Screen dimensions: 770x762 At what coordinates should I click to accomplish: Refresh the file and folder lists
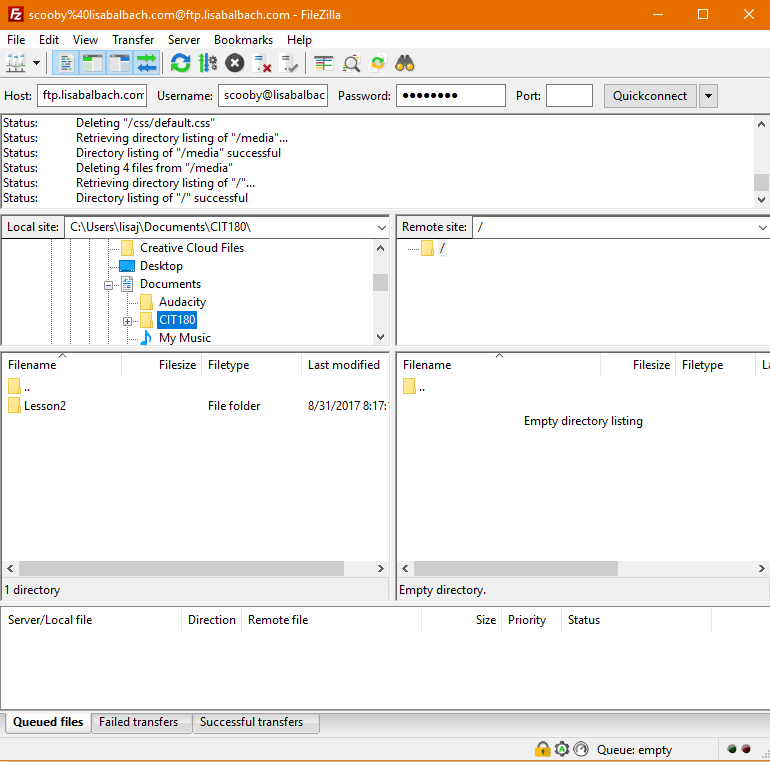[180, 63]
